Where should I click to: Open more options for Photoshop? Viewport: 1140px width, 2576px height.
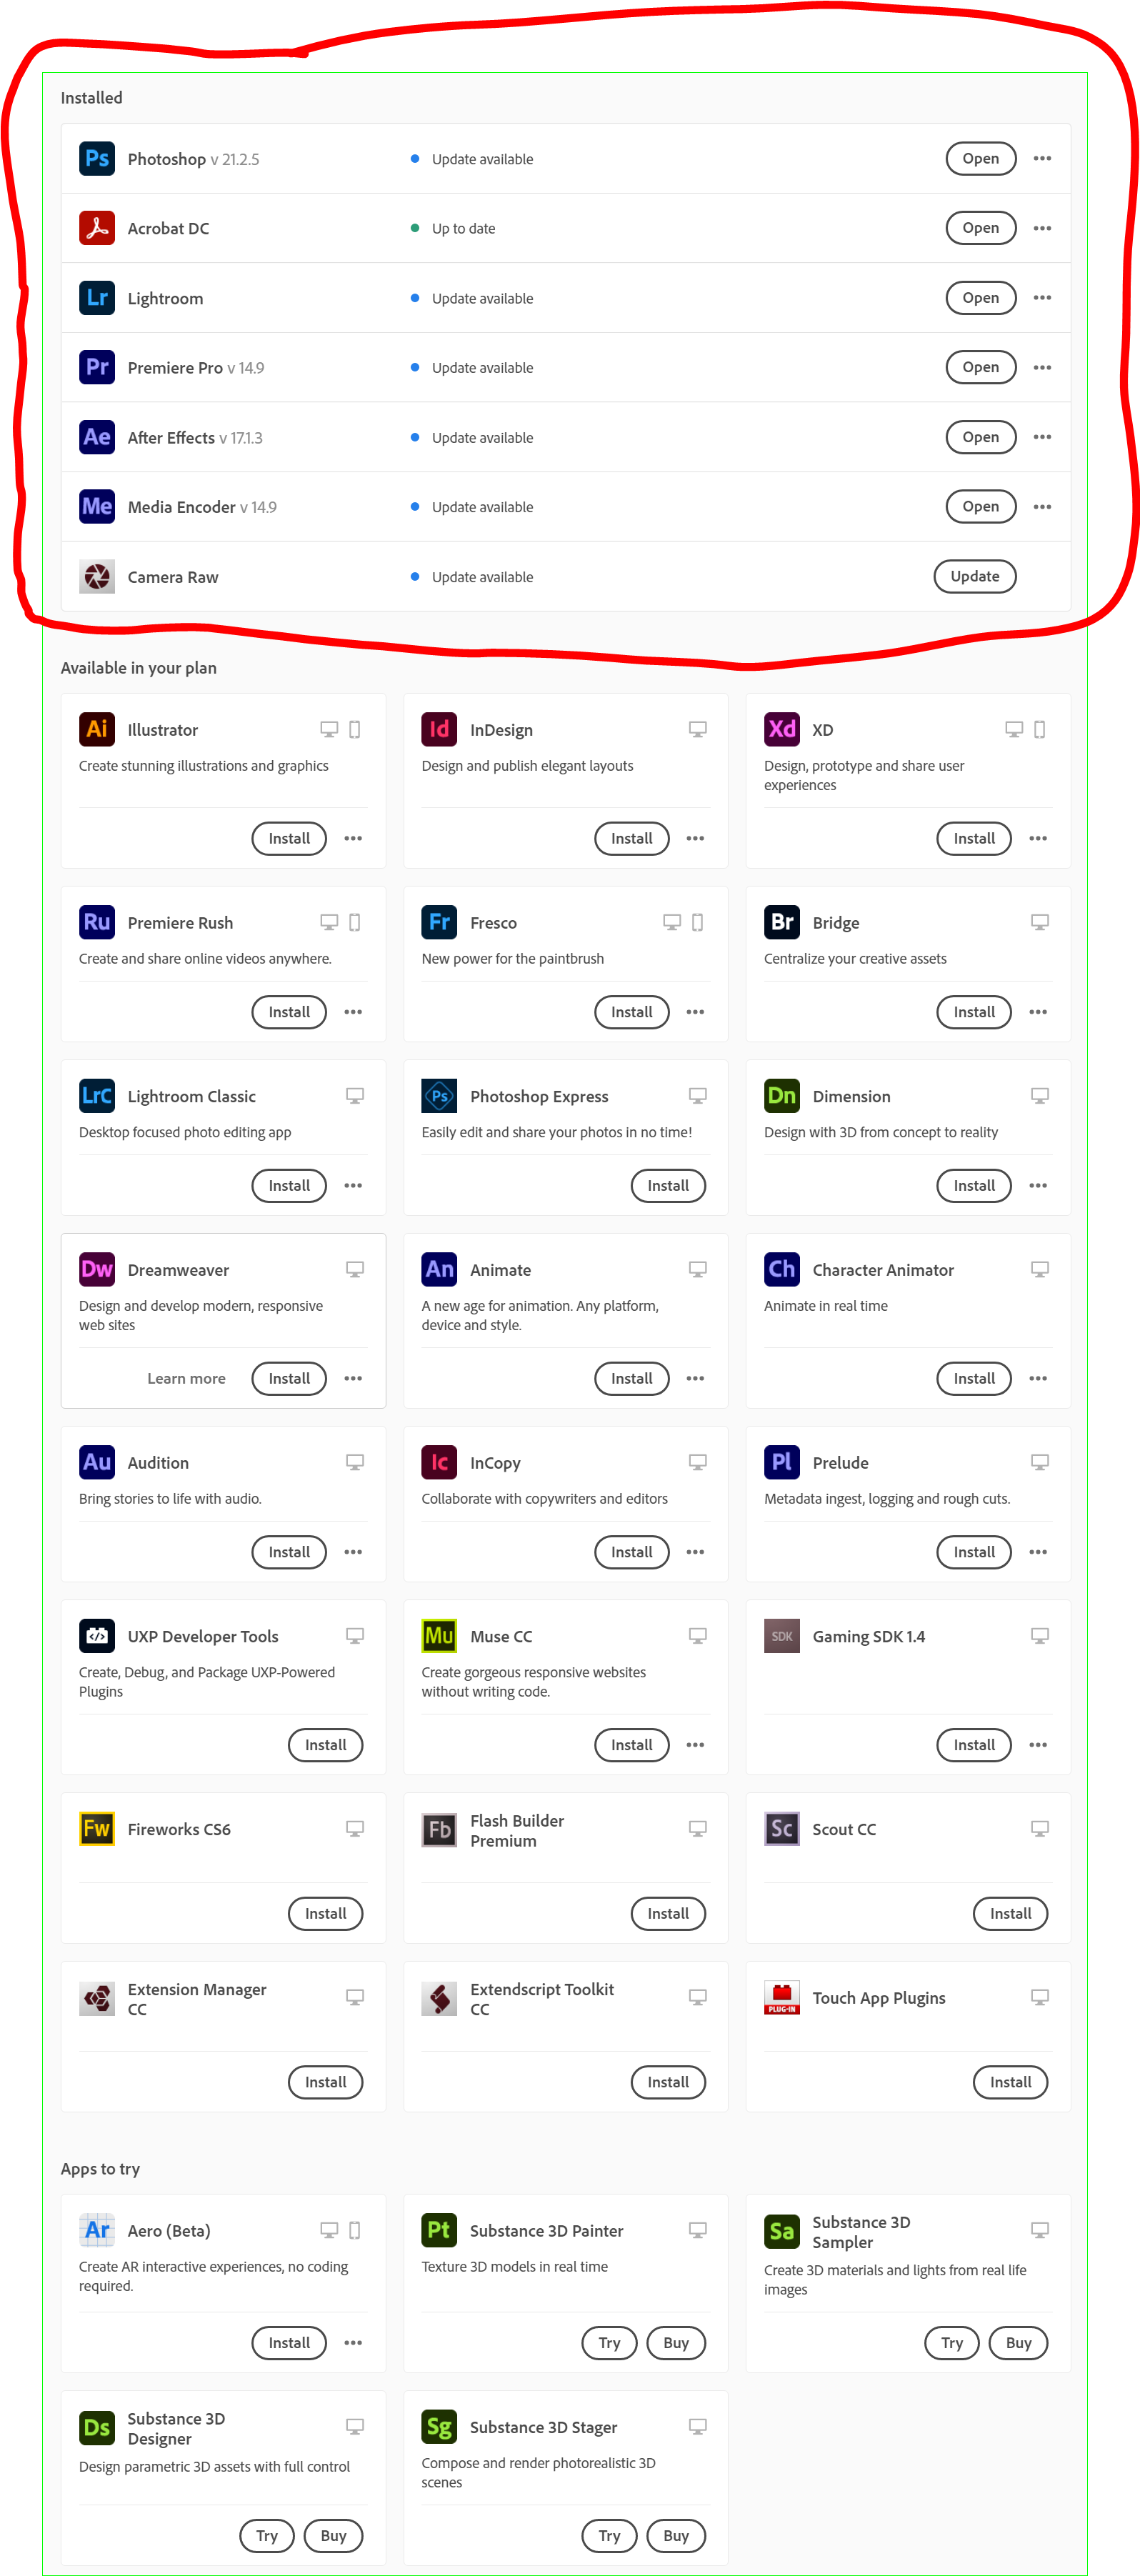click(x=1042, y=158)
